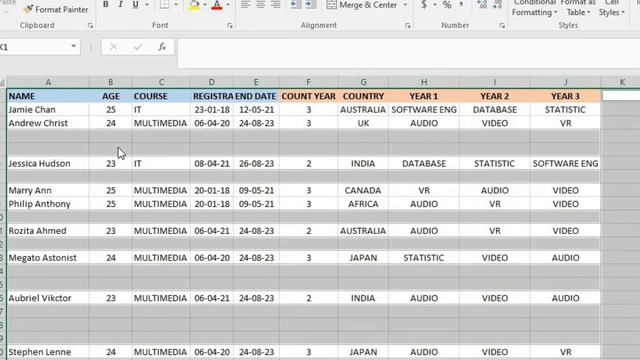Click the Select All corner triangle
The image size is (640, 360).
(2, 82)
